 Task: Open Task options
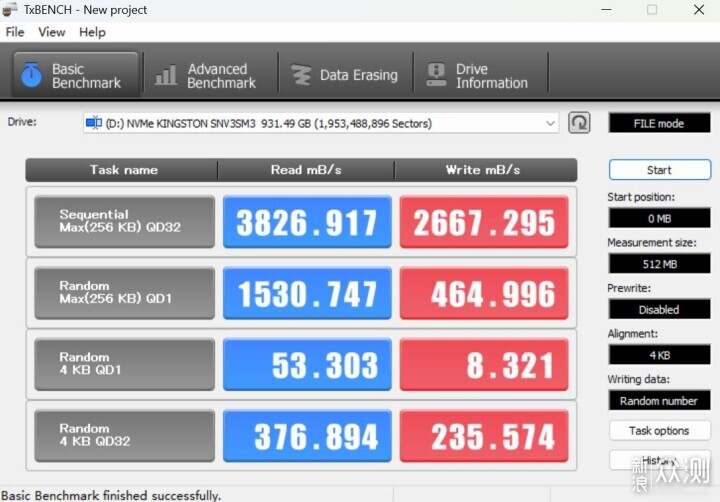(x=660, y=430)
